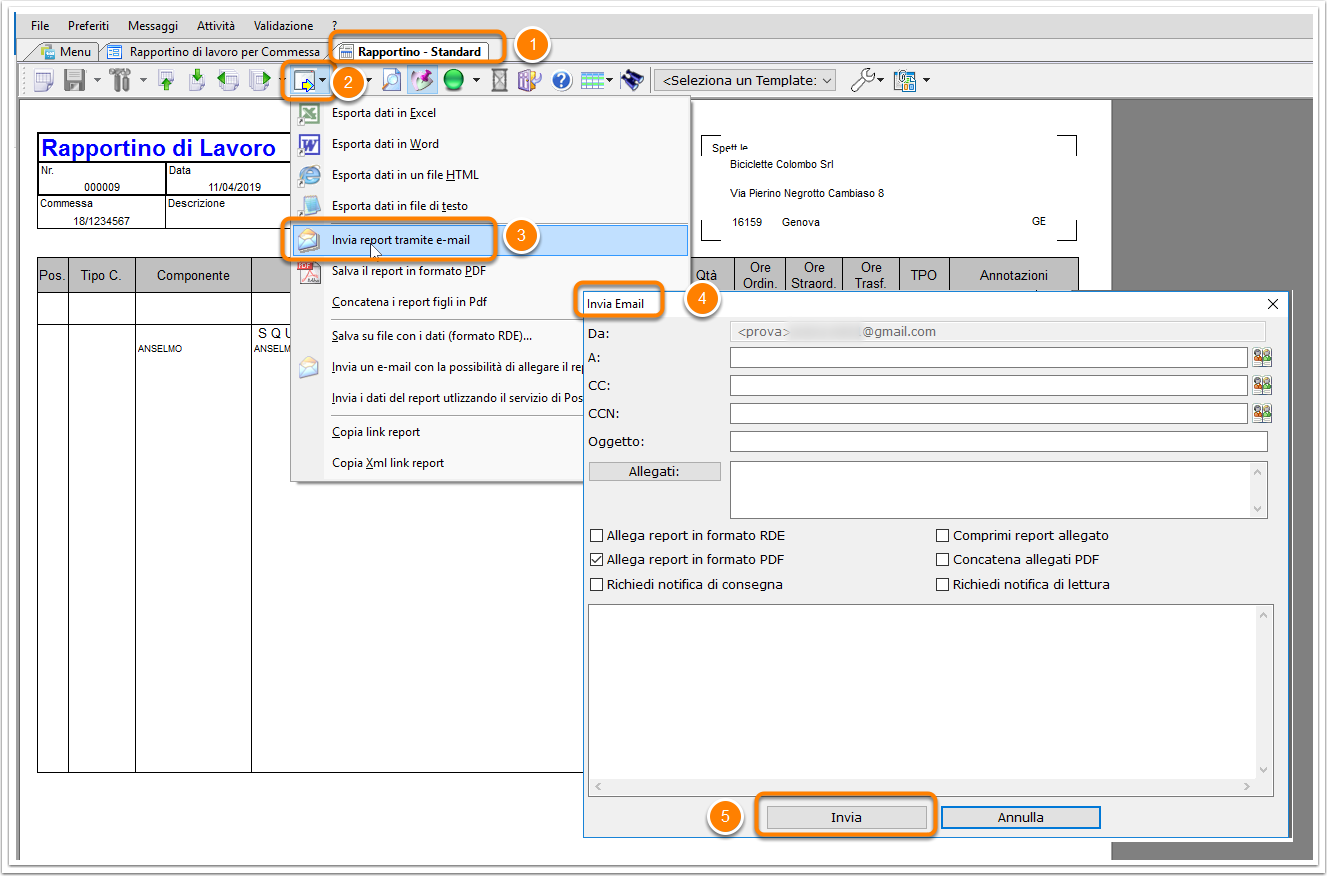Click the green table grid icon
Screen dimensions: 1327x876
click(x=591, y=81)
